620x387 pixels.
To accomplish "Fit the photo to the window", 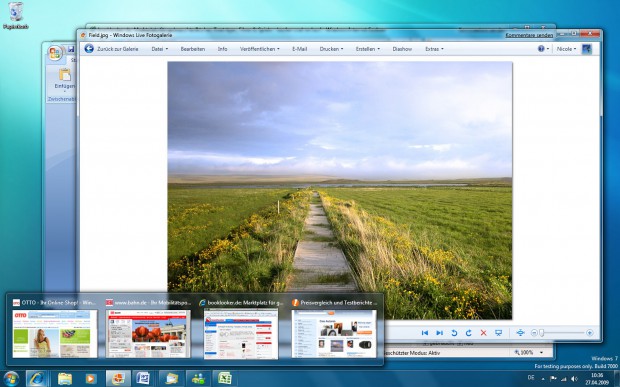I will pos(520,333).
